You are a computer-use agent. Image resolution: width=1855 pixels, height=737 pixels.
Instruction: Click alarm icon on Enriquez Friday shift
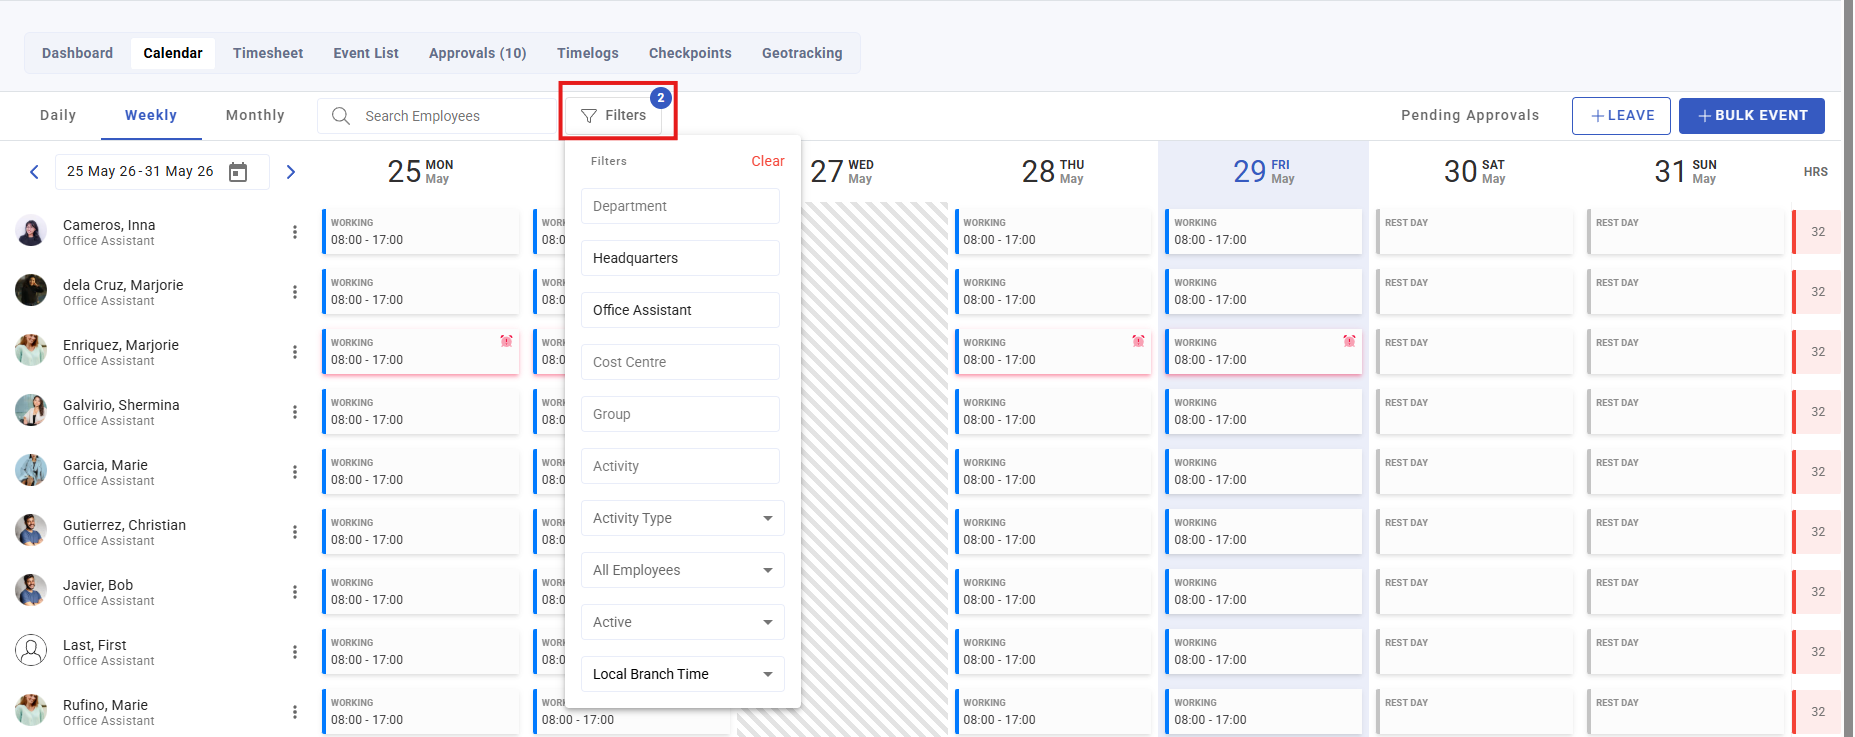tap(1349, 341)
